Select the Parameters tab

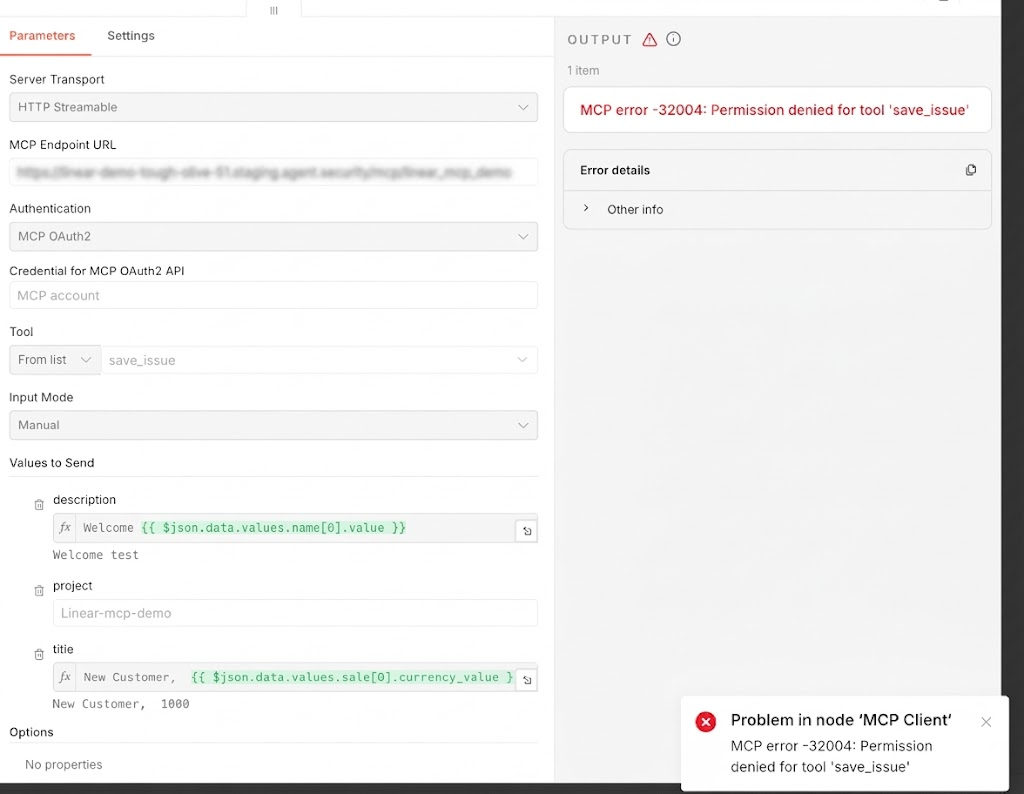pyautogui.click(x=44, y=35)
